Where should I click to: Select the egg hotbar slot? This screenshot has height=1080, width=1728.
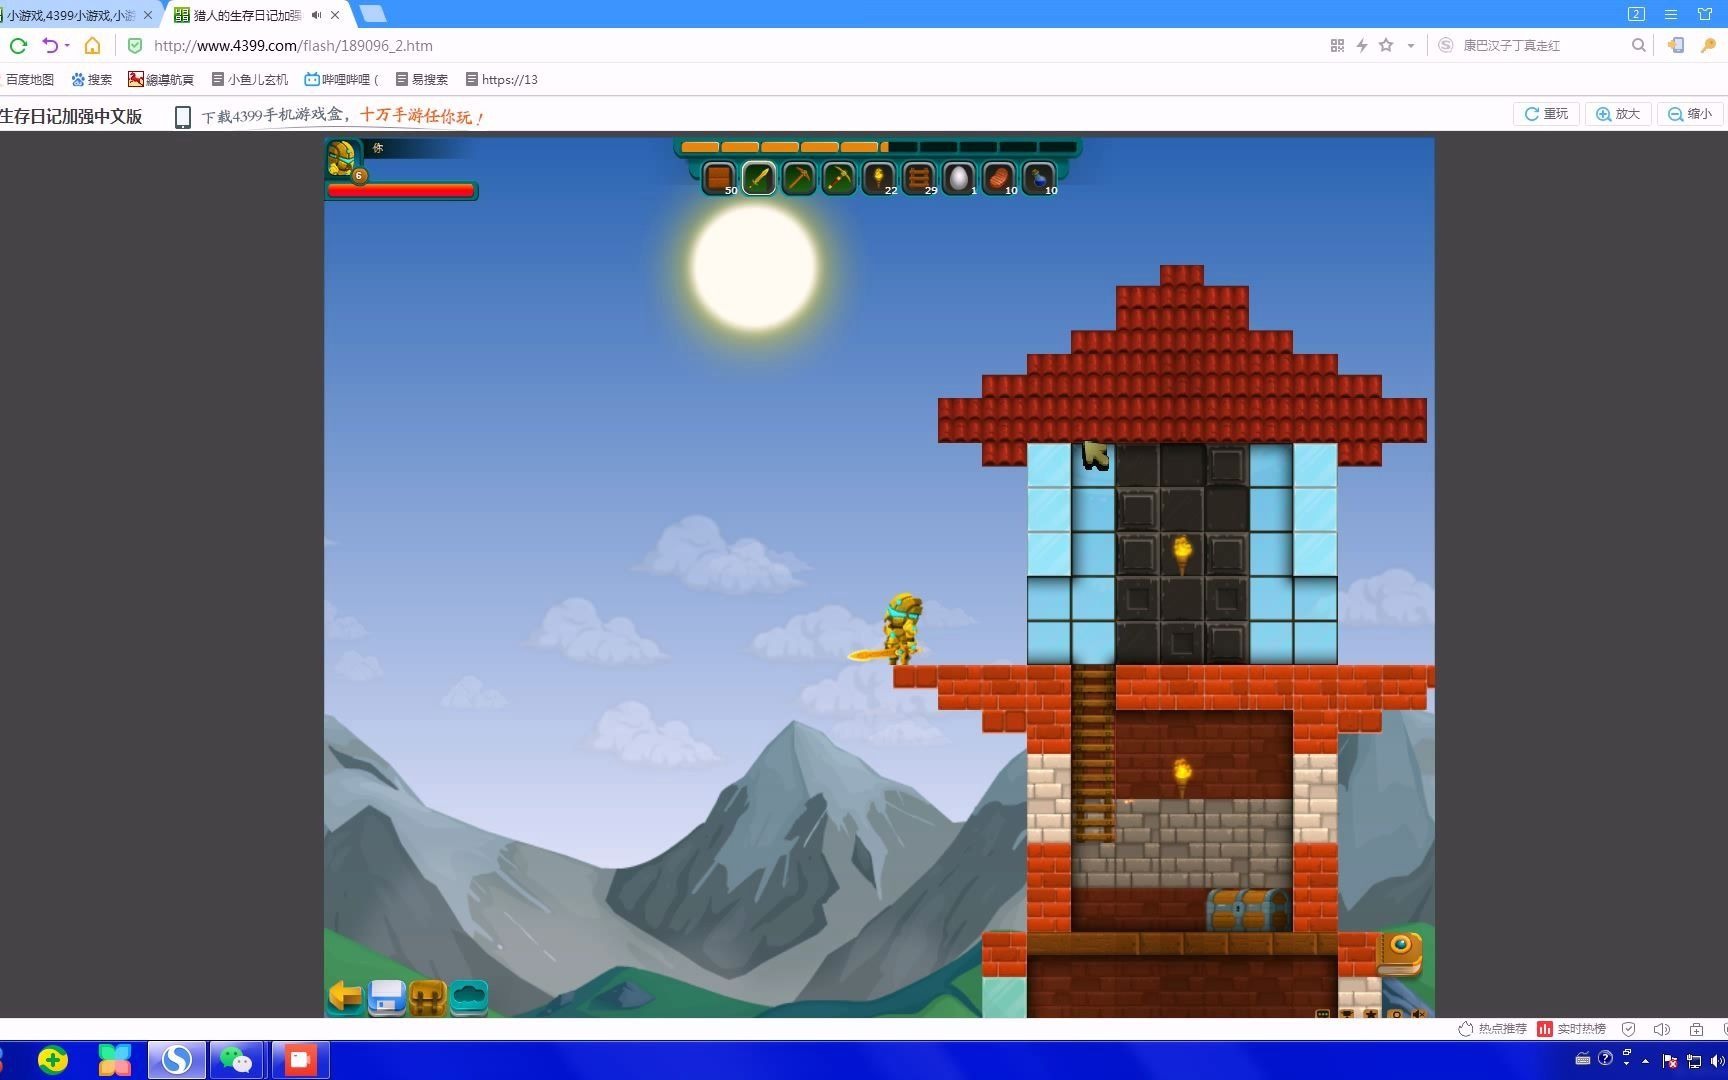point(959,178)
